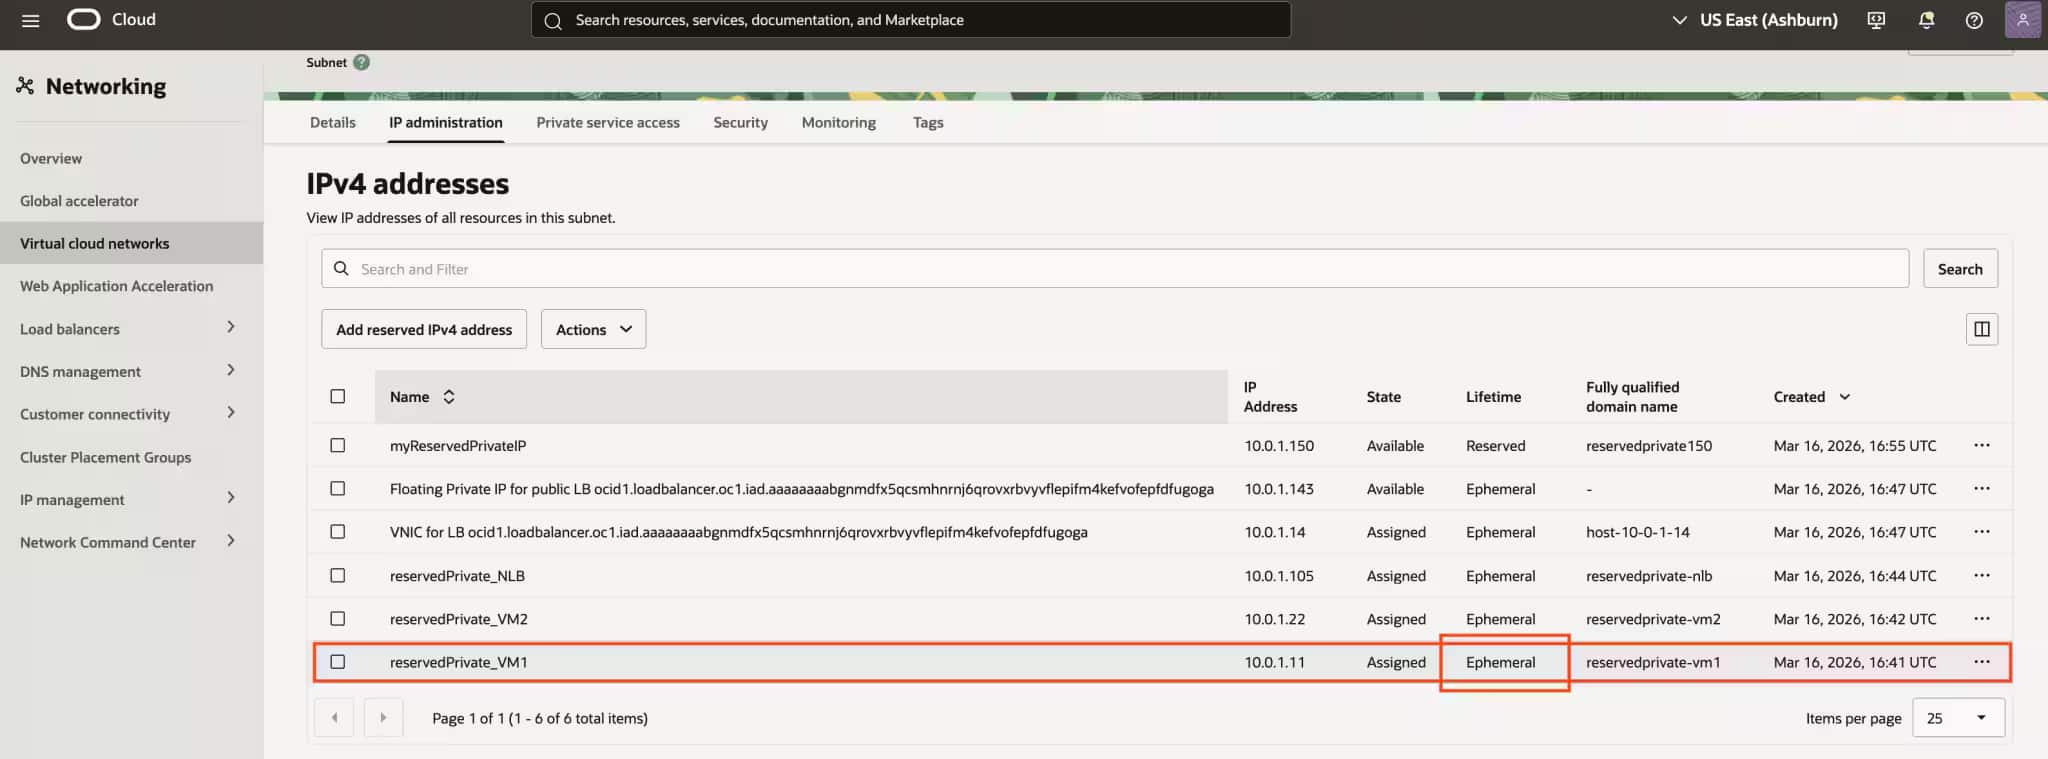Open Global accelerator in sidebar
This screenshot has height=759, width=2048.
point(79,201)
